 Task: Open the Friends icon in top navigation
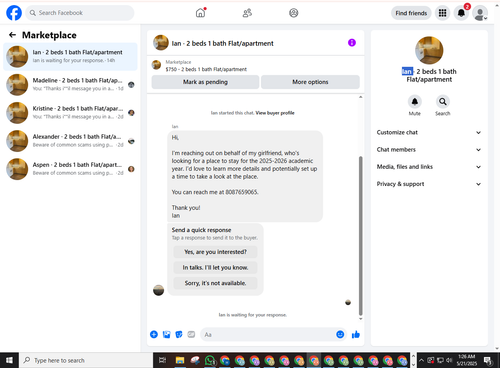tap(247, 13)
